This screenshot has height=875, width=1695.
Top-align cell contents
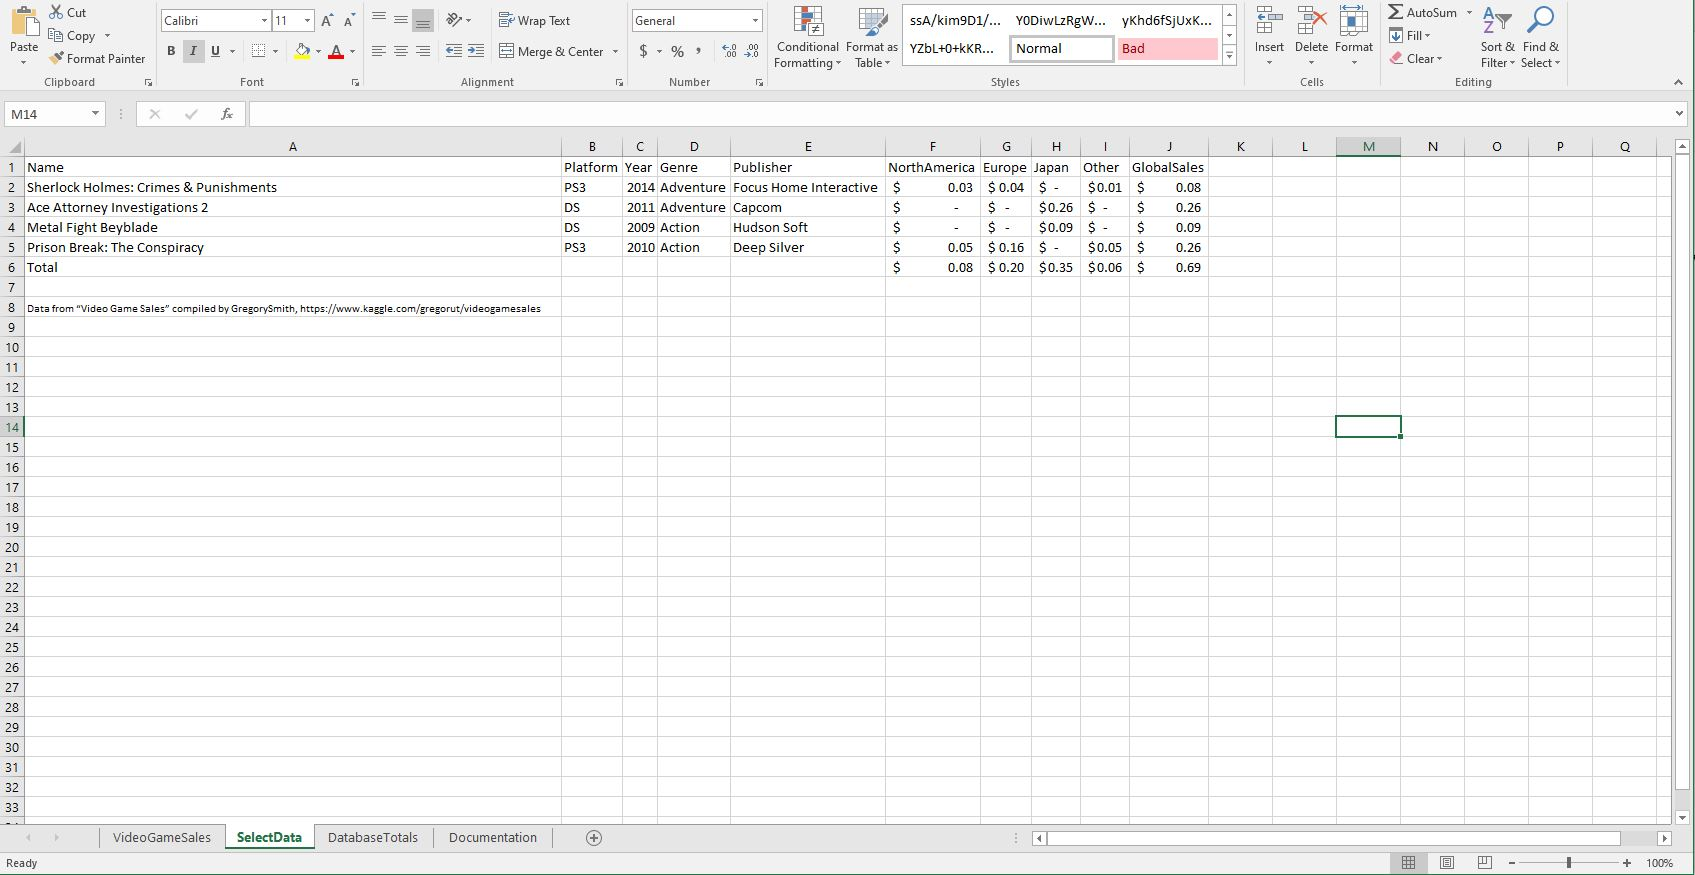(x=379, y=20)
